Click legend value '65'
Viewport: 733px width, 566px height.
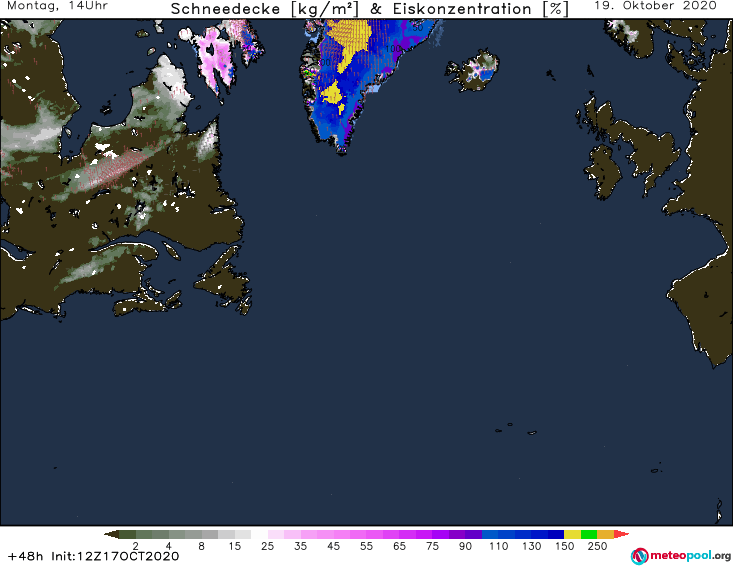click(x=400, y=546)
